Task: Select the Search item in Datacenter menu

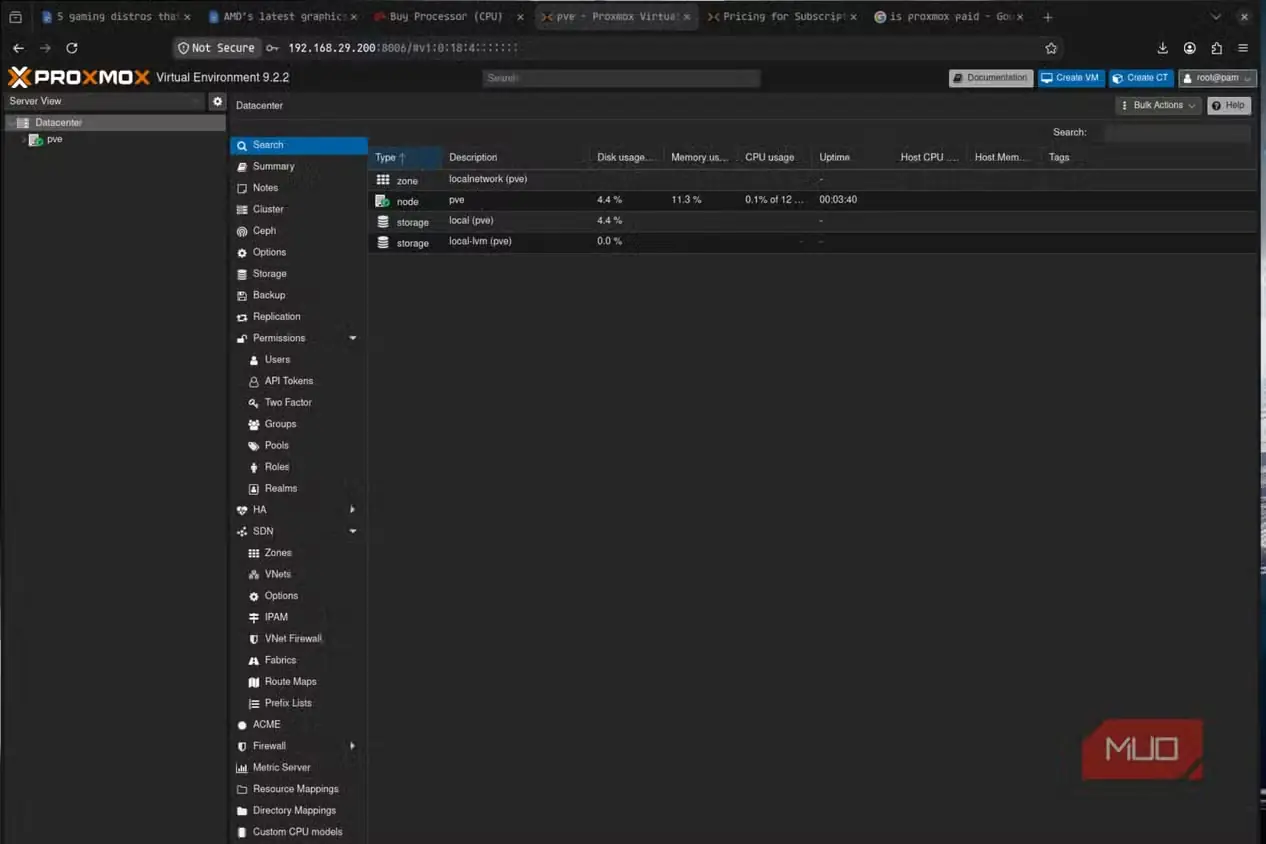Action: point(299,145)
